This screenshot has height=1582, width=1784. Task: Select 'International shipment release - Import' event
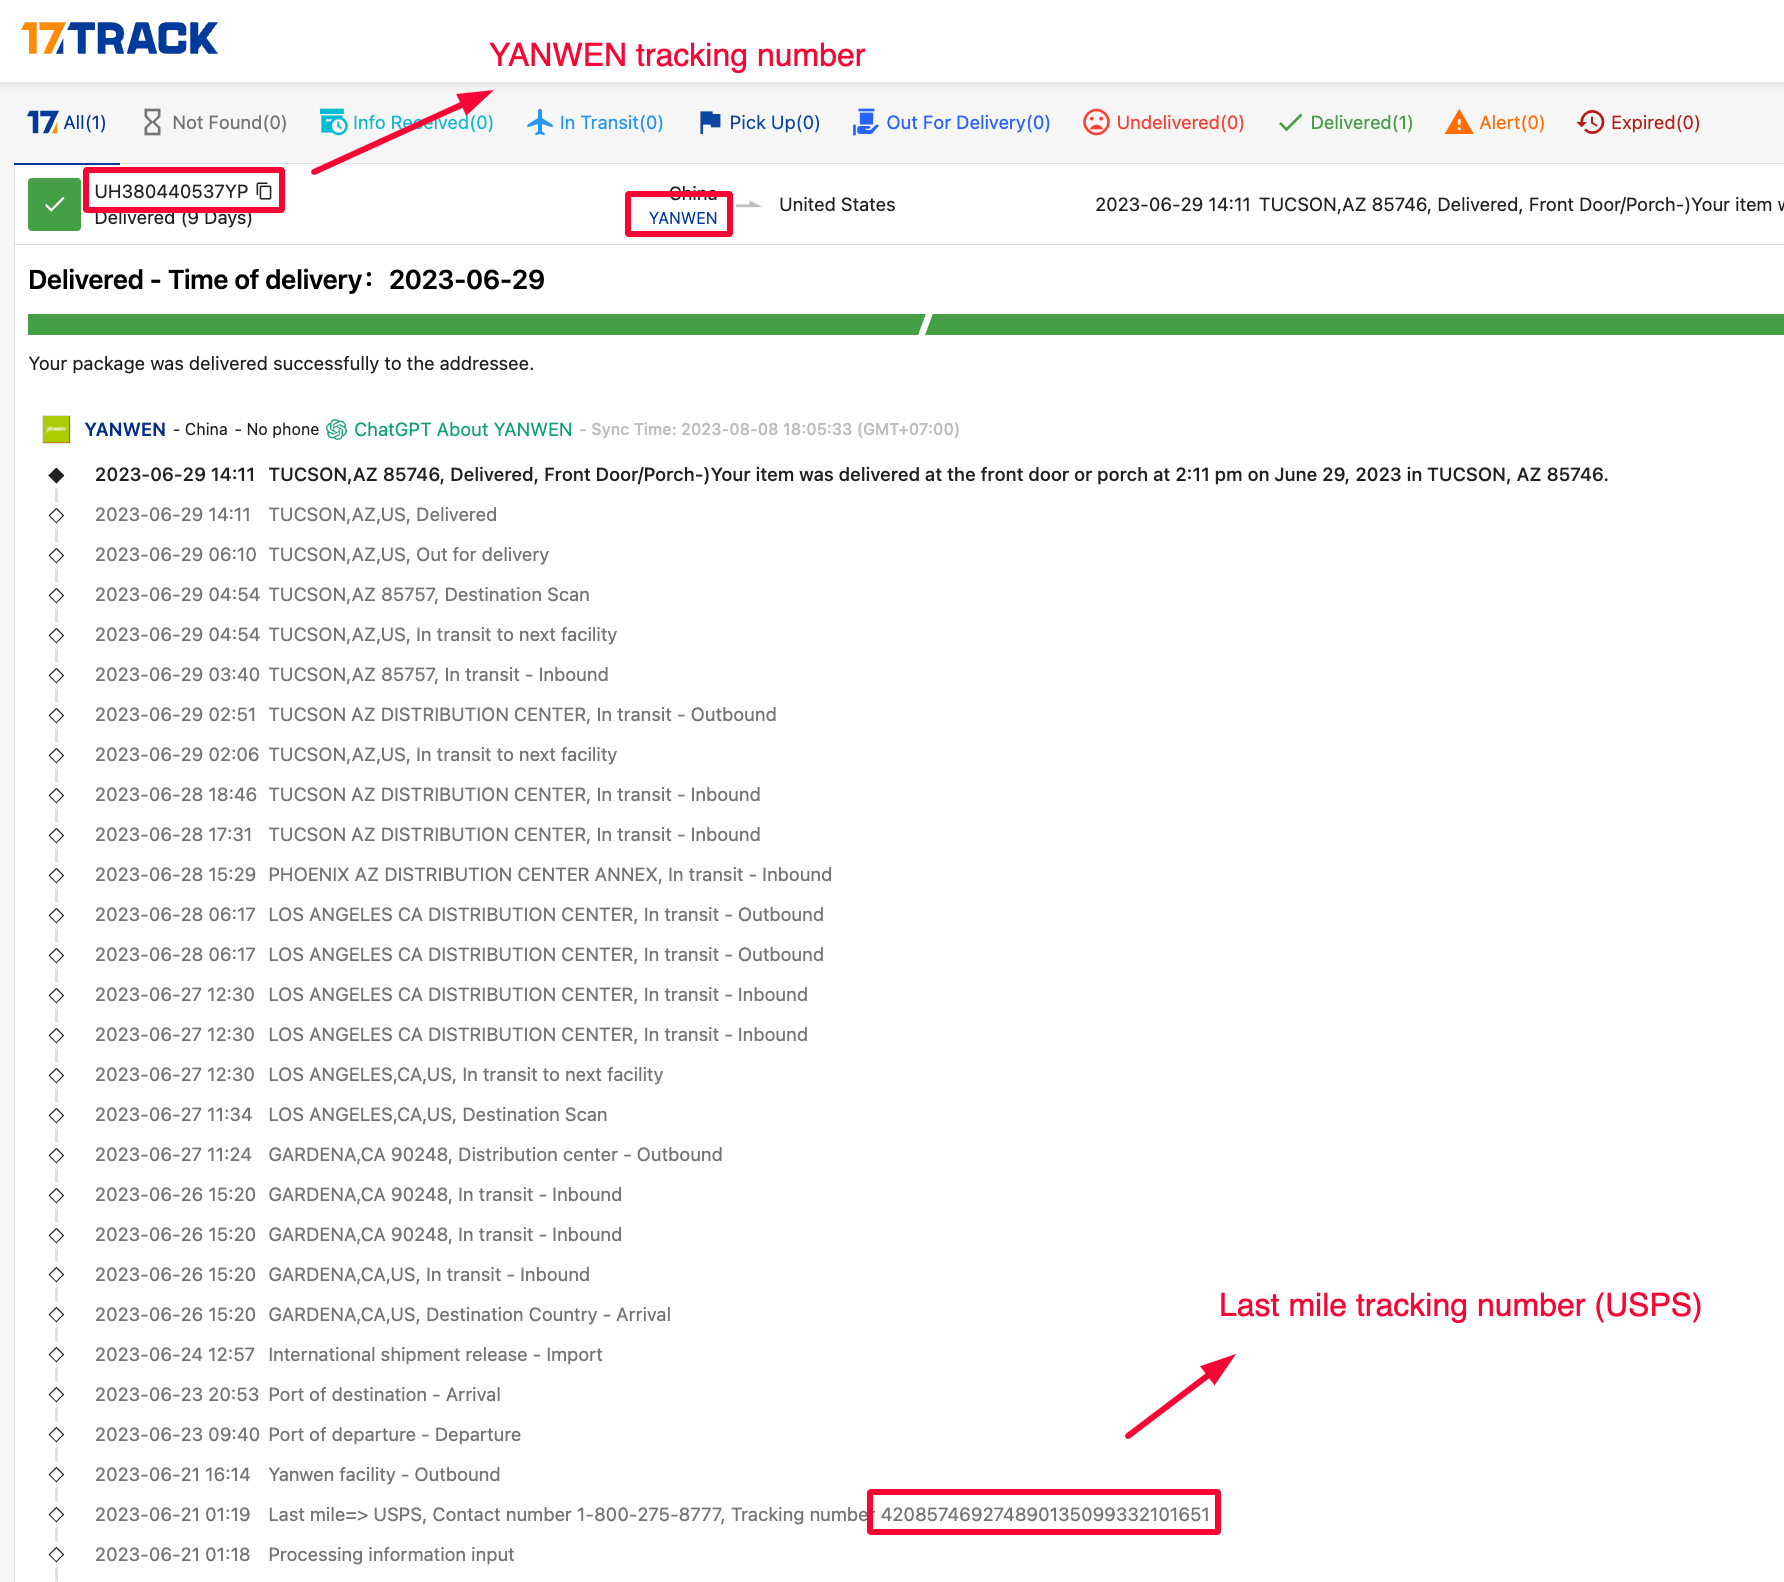(x=349, y=1354)
